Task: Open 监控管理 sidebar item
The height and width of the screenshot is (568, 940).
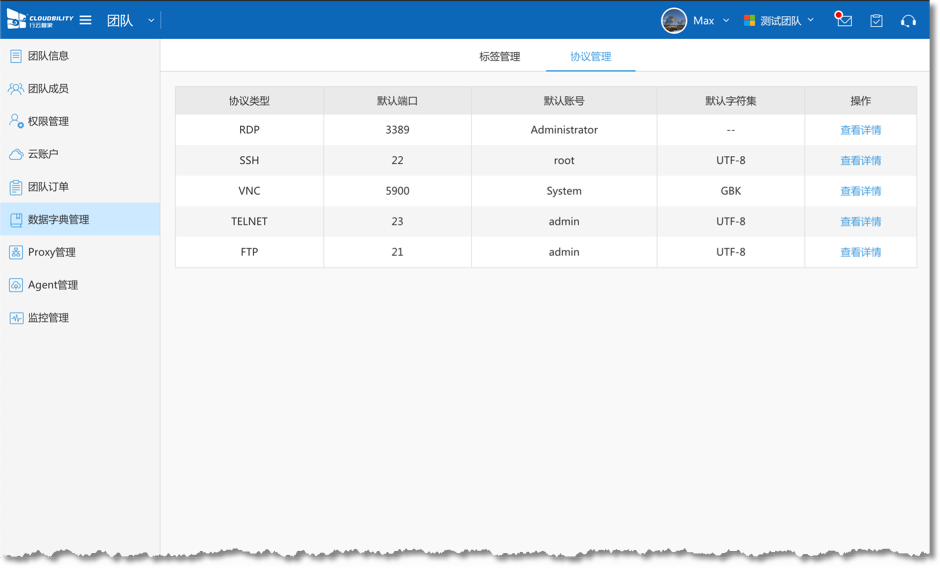Action: pos(48,318)
